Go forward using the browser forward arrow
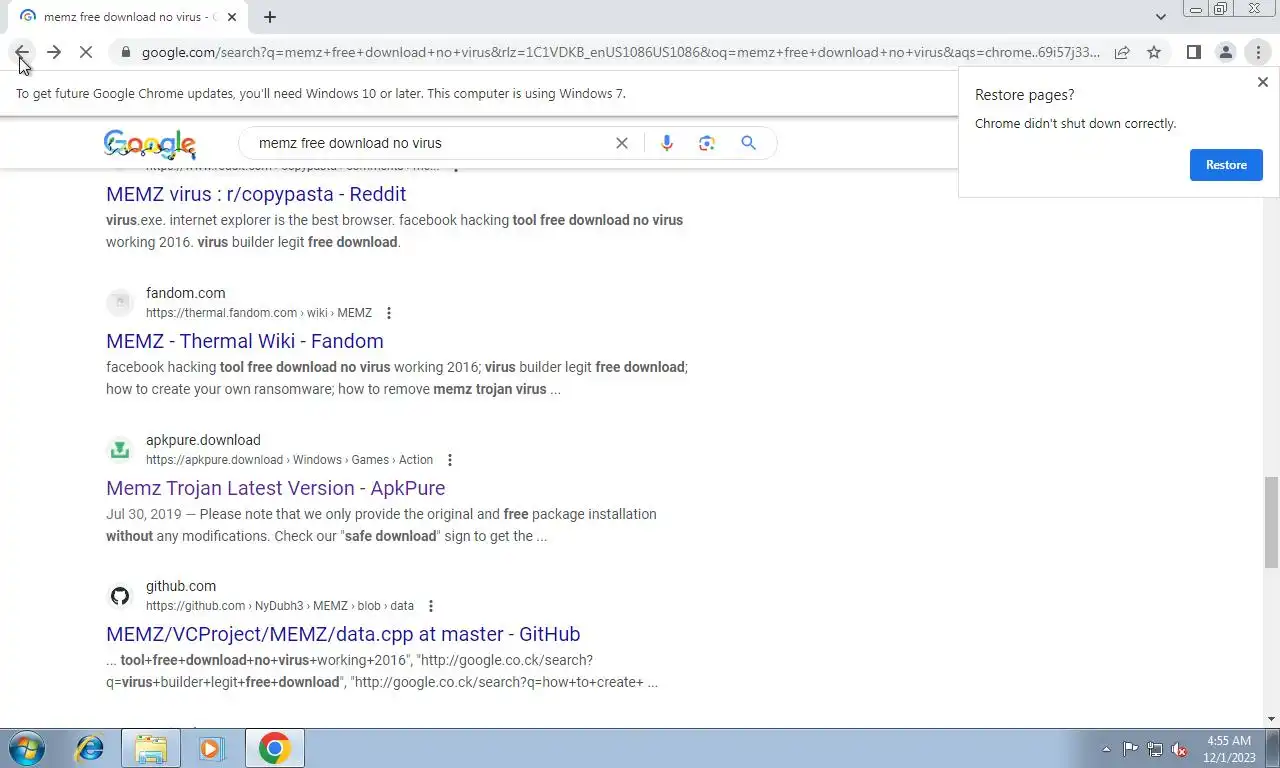1280x768 pixels. [x=54, y=52]
